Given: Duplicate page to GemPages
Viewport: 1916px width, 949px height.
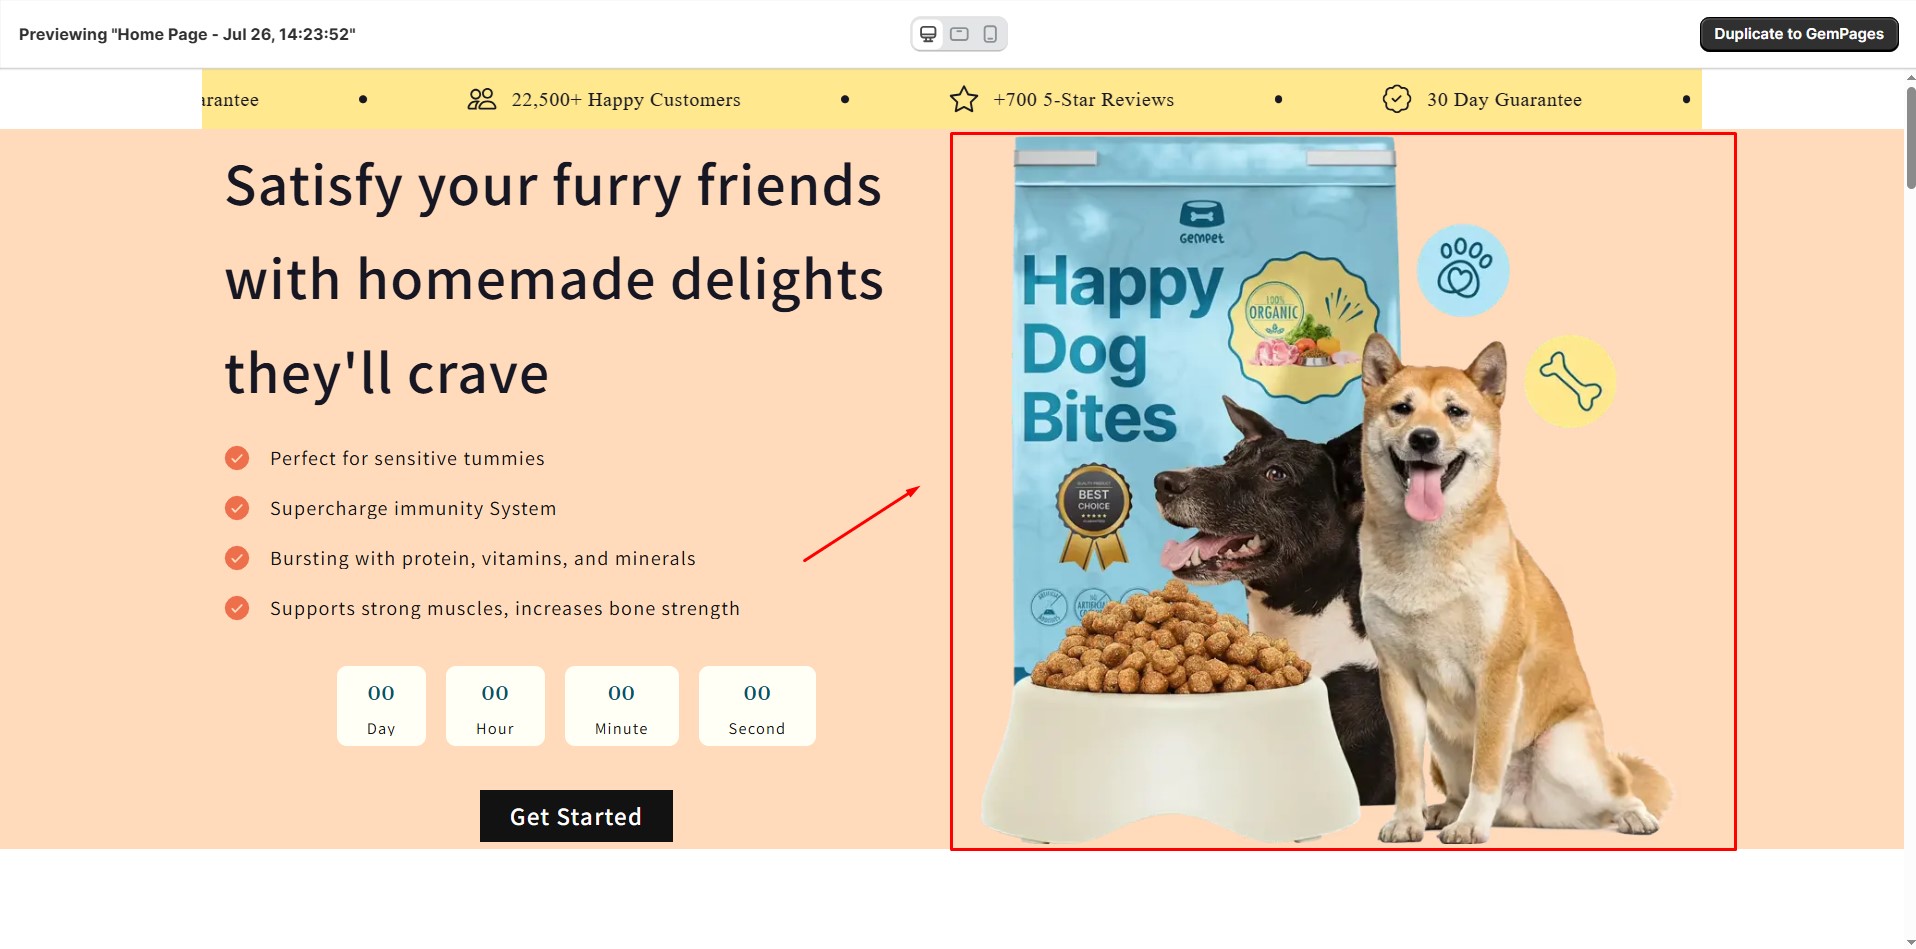Looking at the screenshot, I should click(1799, 34).
